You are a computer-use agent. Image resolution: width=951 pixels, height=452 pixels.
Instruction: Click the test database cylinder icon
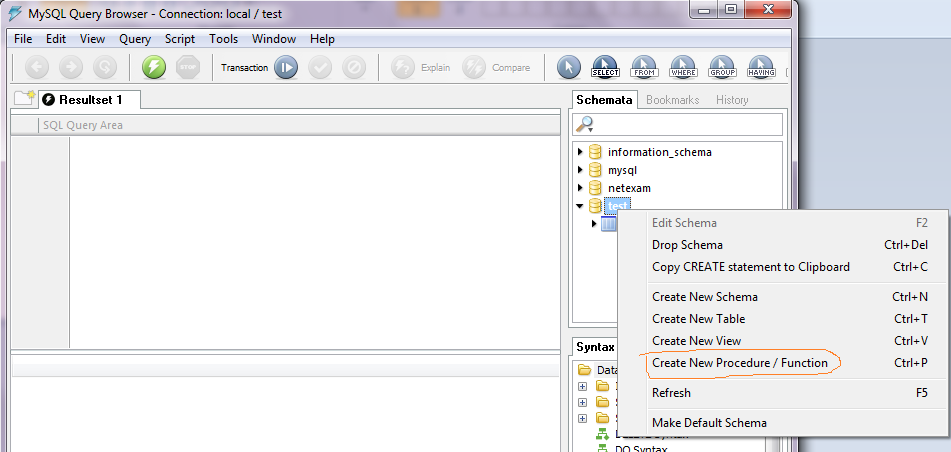click(595, 206)
